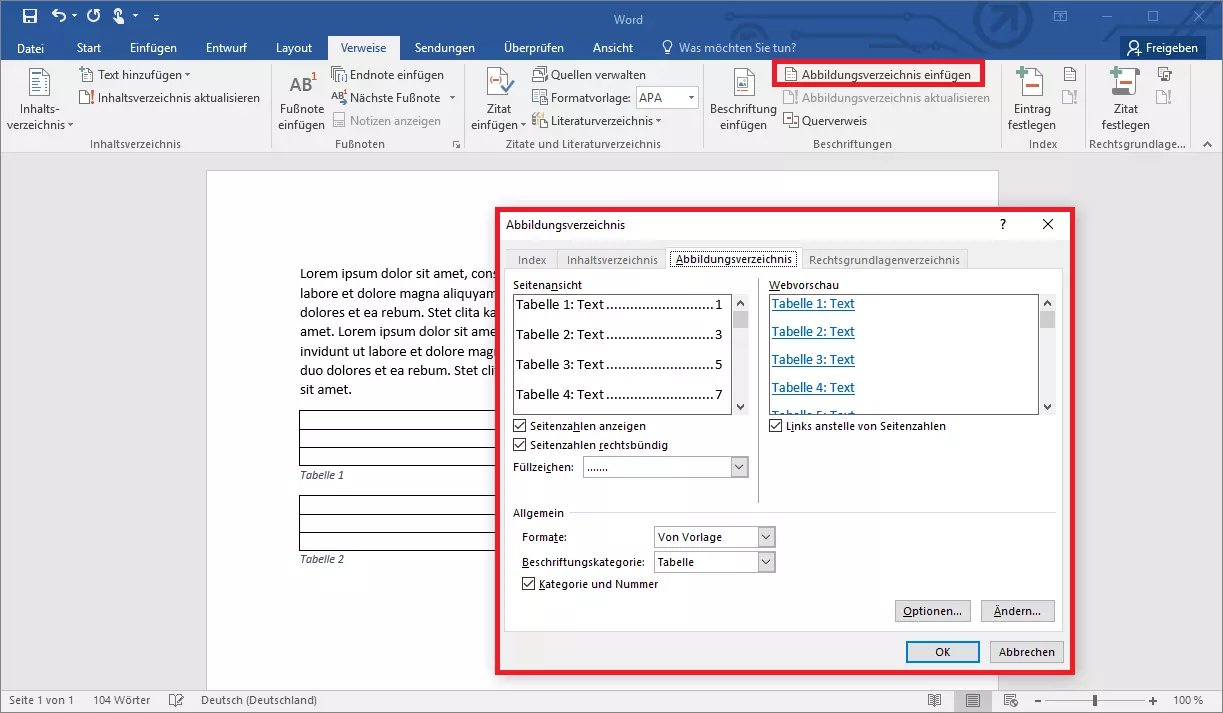Switch to the Inhaltsverzeichnis tab in the dialog
This screenshot has width=1223, height=713.
tap(612, 260)
